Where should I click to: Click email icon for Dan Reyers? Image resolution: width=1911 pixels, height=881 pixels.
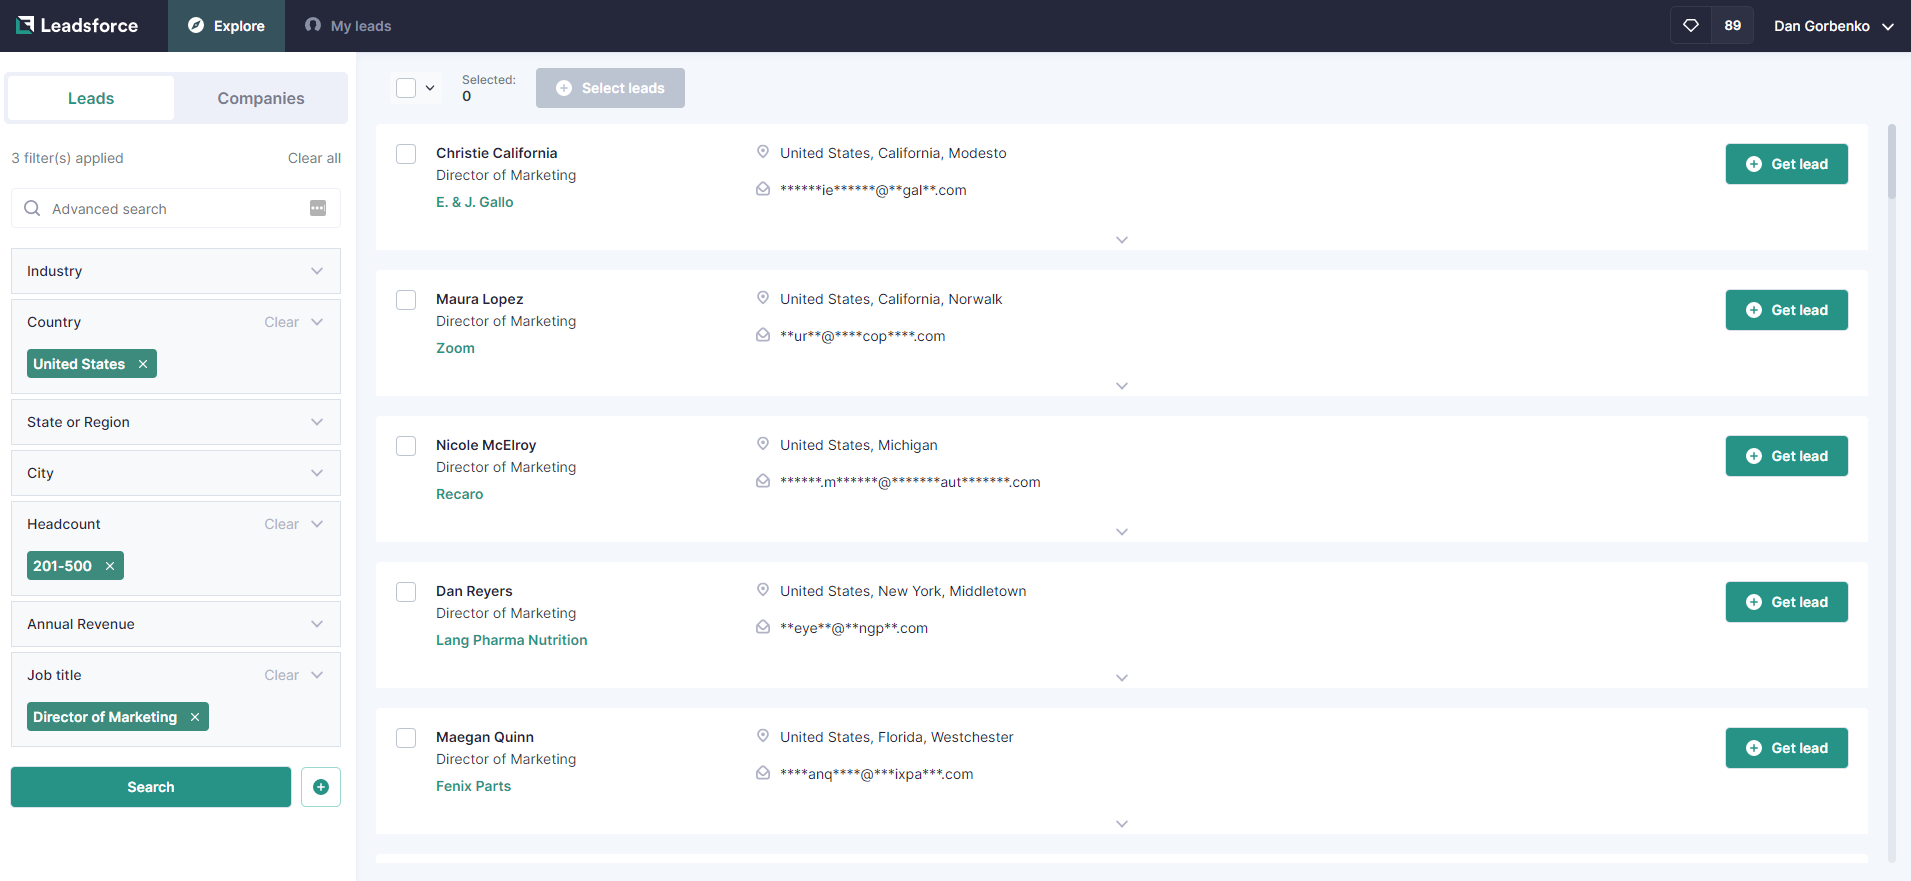pyautogui.click(x=763, y=627)
